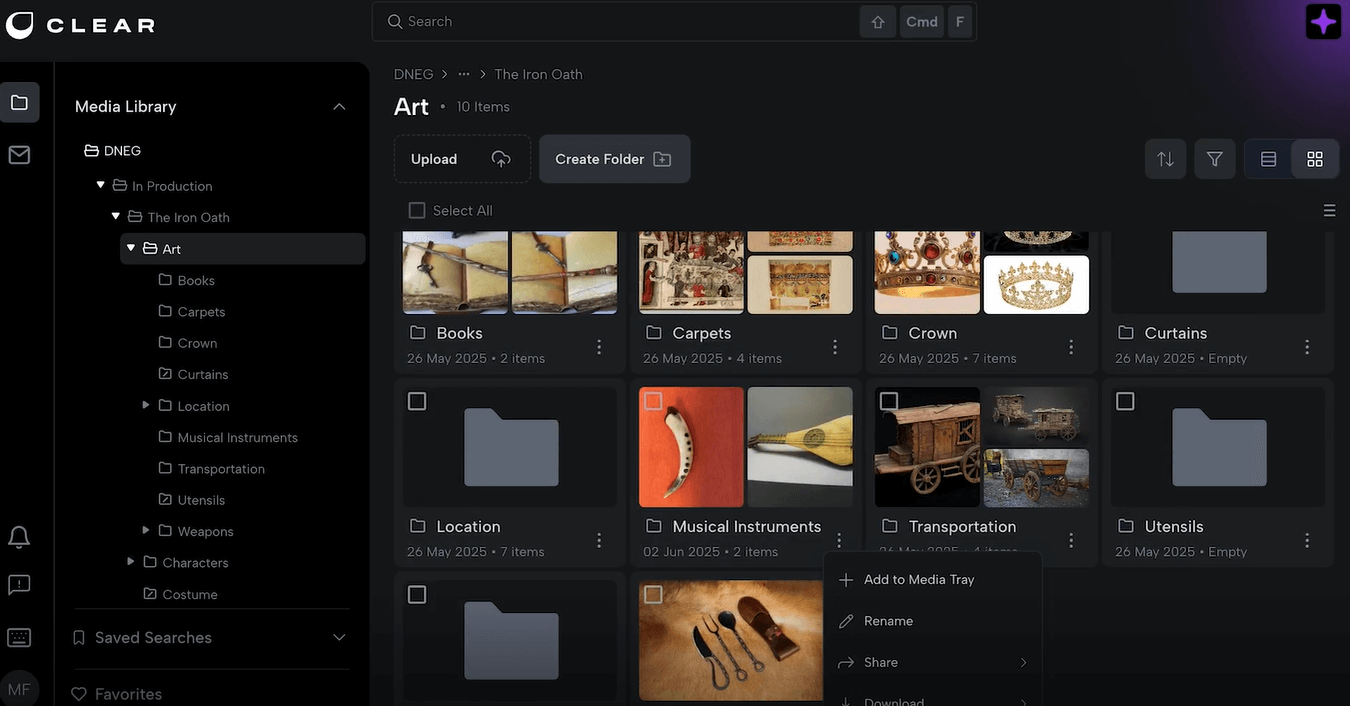Open the filter funnel icon

[1215, 159]
